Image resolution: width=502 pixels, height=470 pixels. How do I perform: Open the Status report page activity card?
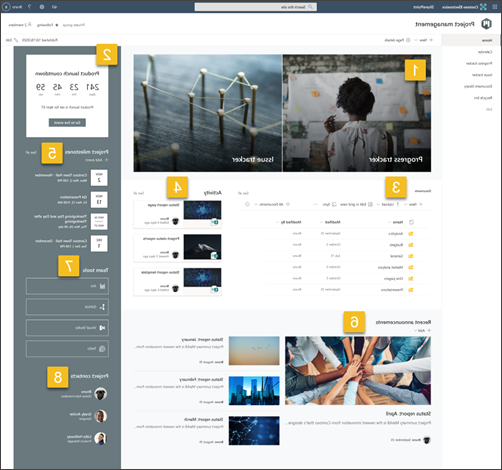click(x=177, y=214)
